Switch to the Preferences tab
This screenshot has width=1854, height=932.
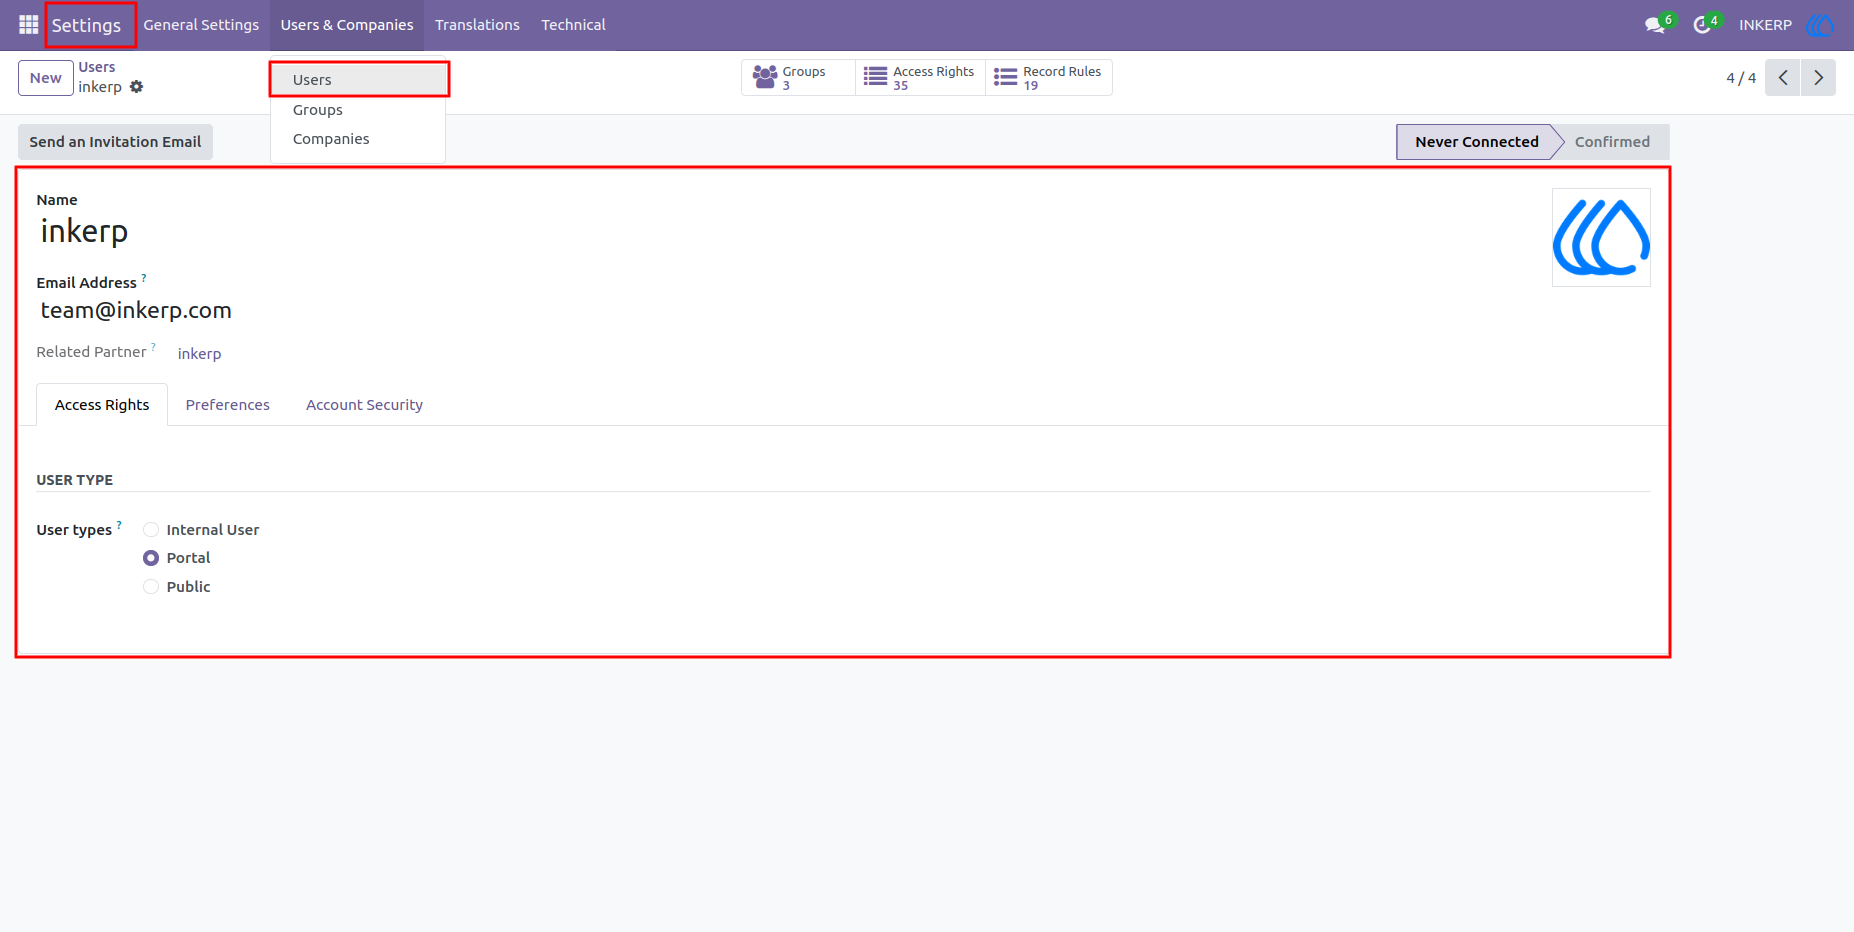[x=228, y=405]
